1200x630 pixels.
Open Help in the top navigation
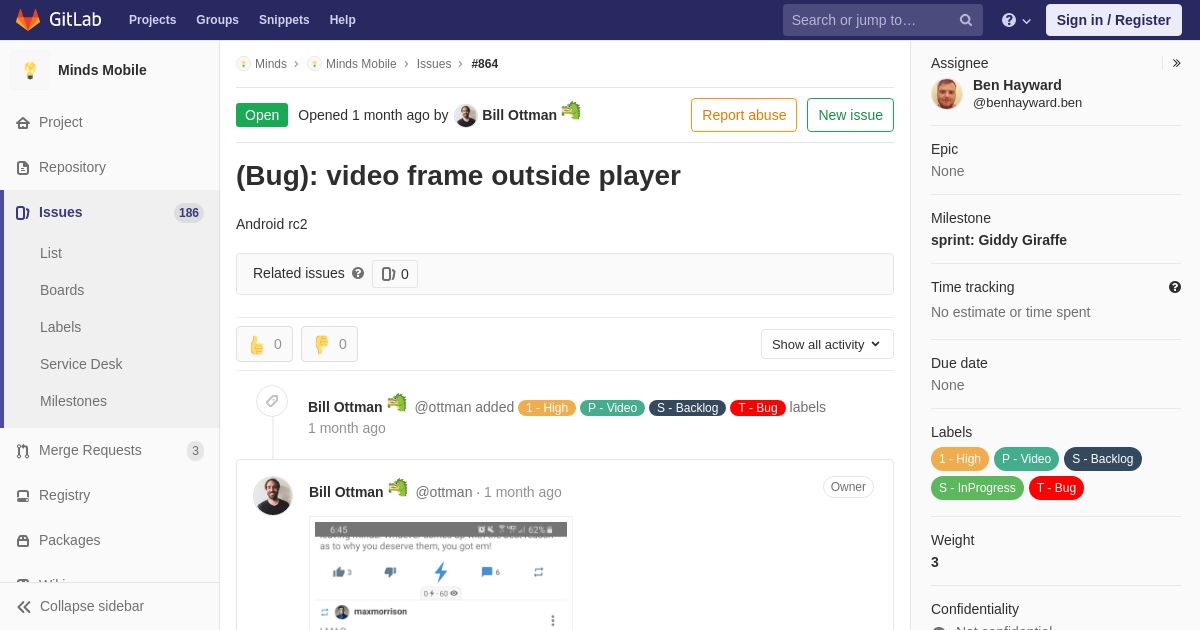[x=343, y=20]
